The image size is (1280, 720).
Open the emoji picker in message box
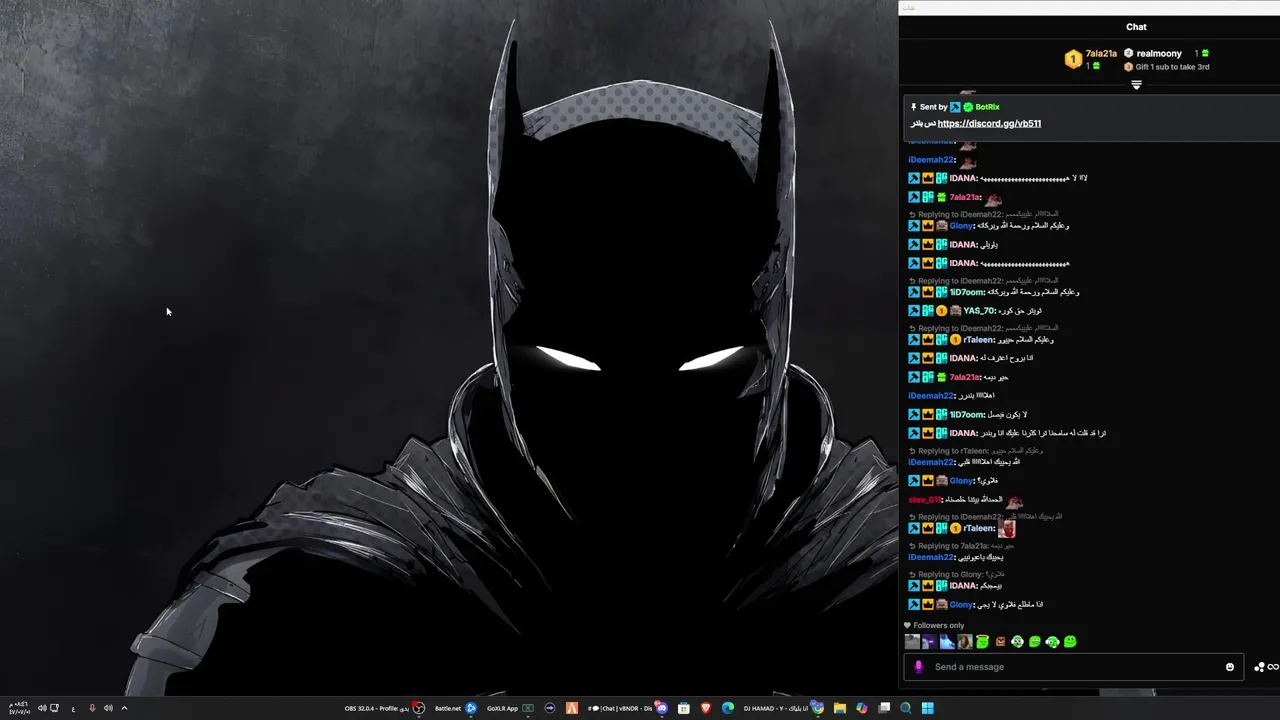coord(1230,667)
